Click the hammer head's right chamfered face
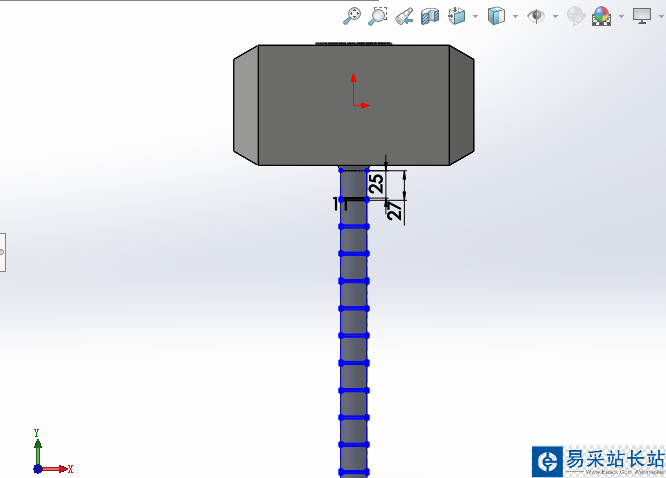The height and width of the screenshot is (478, 666). [x=462, y=105]
